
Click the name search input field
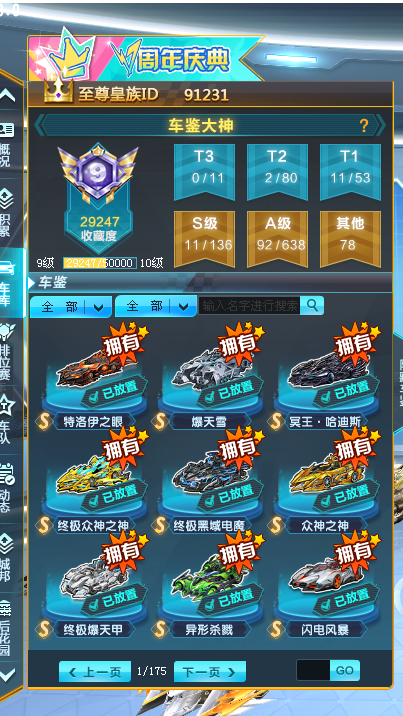pos(250,305)
